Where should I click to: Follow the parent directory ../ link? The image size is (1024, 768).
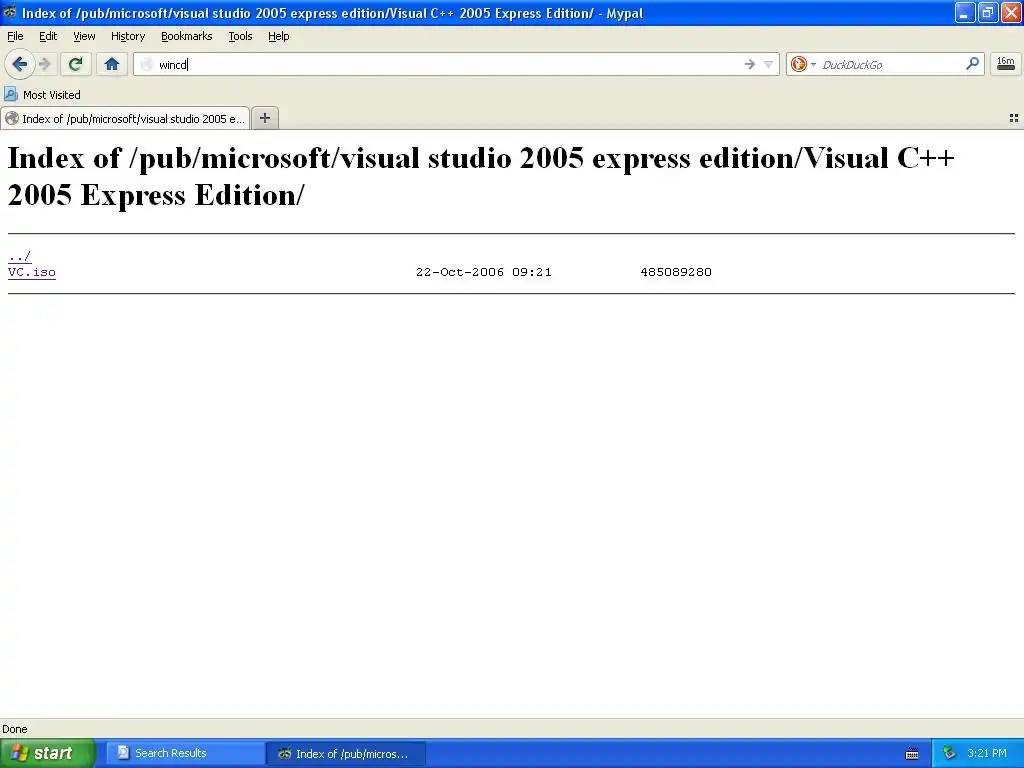[x=20, y=256]
